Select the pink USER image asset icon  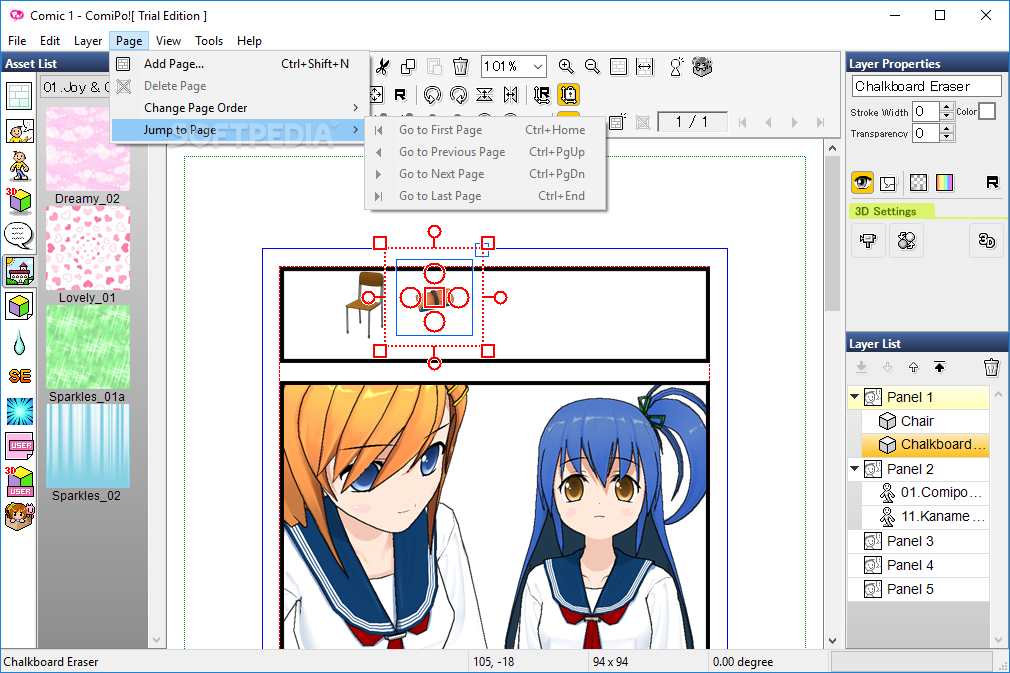[19, 446]
